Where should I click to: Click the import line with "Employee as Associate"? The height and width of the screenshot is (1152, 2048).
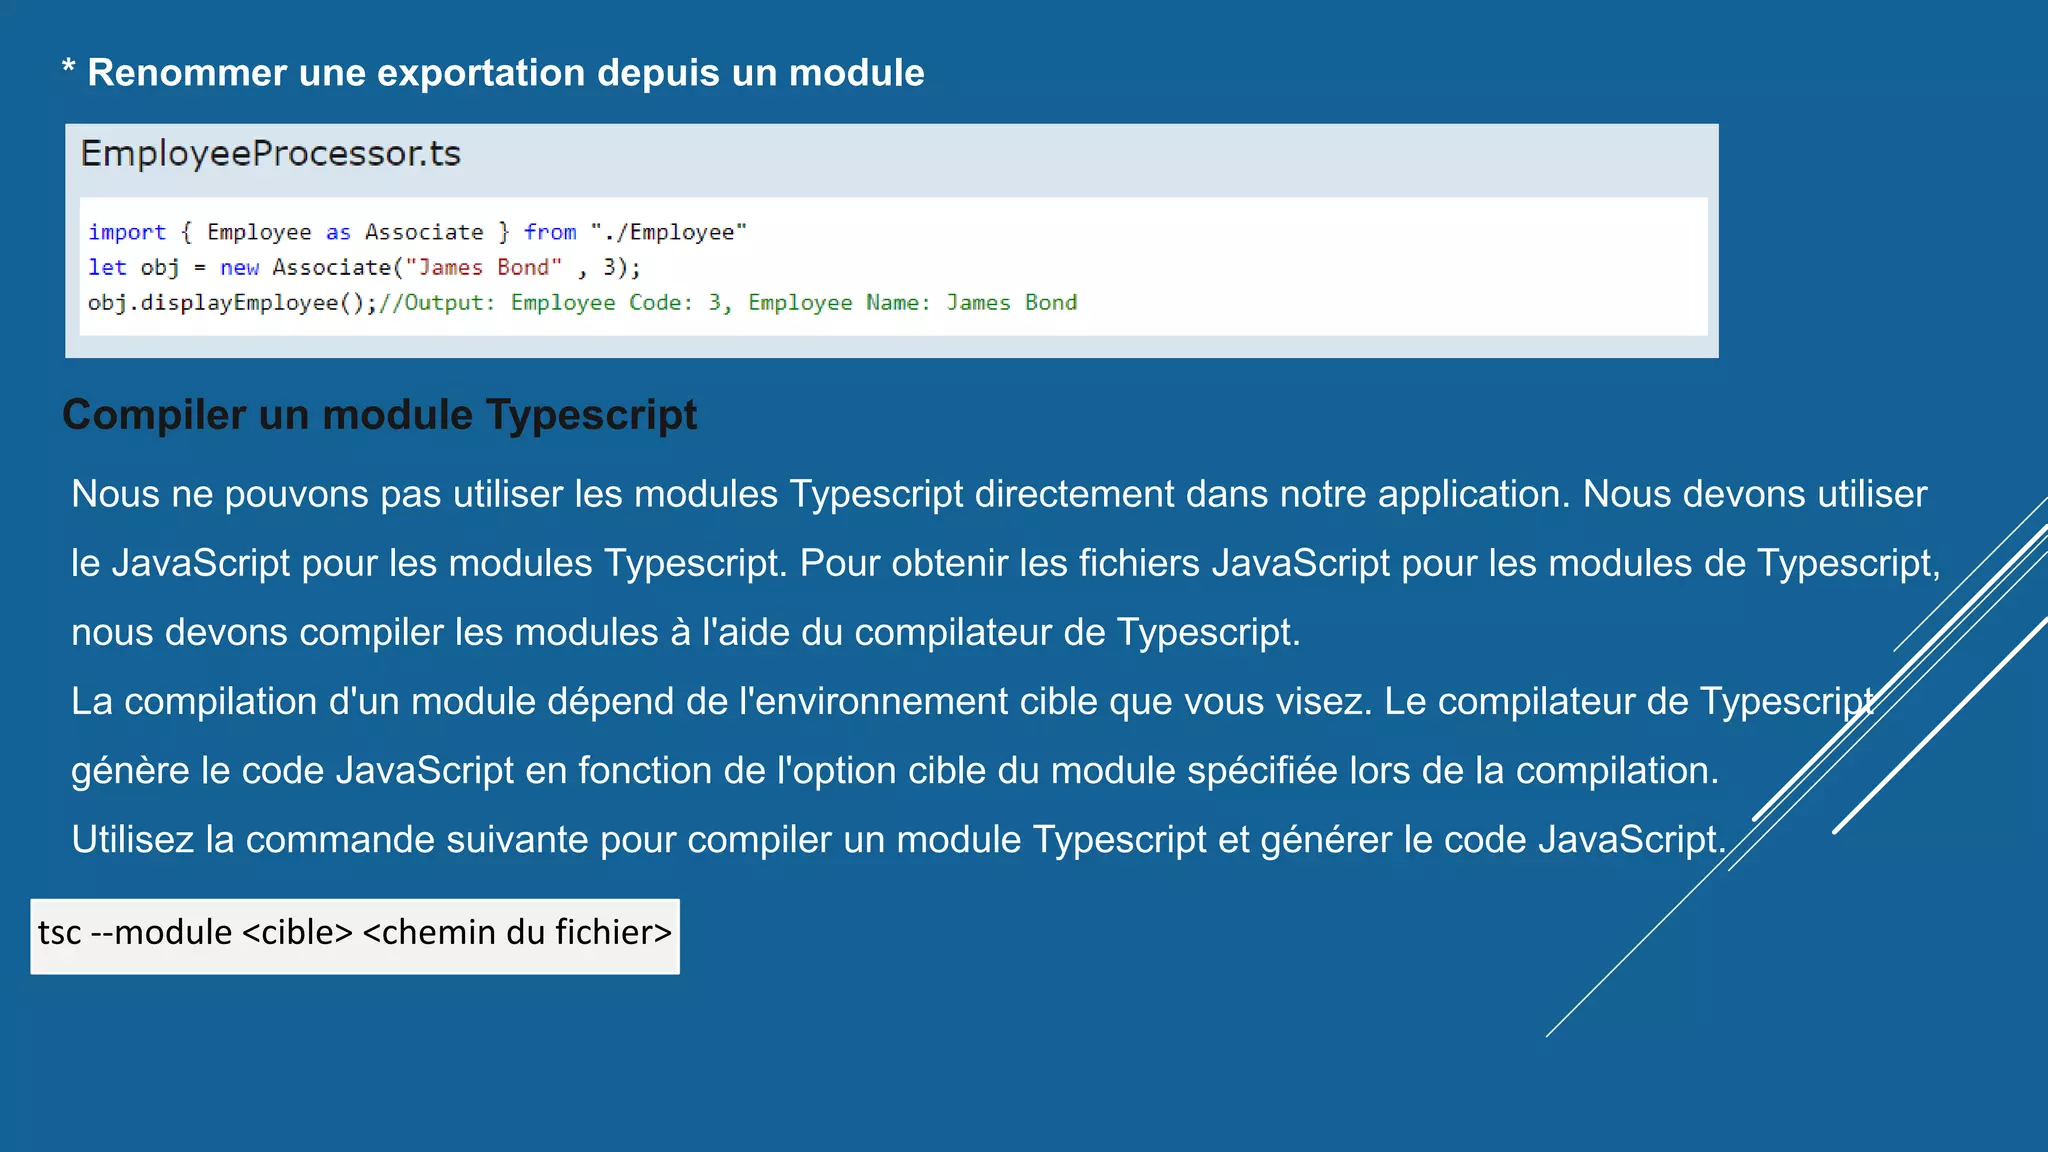pyautogui.click(x=417, y=232)
